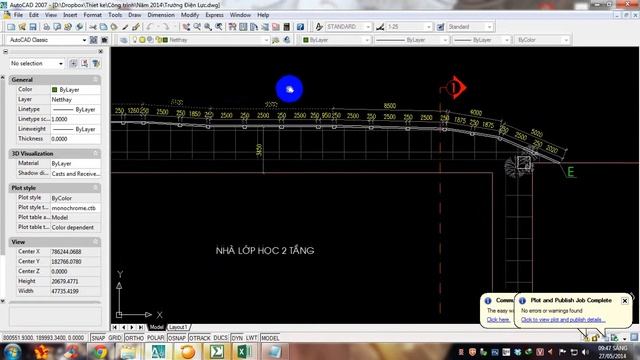Select the Zoom Window tool
The height and width of the screenshot is (360, 640).
[208, 27]
